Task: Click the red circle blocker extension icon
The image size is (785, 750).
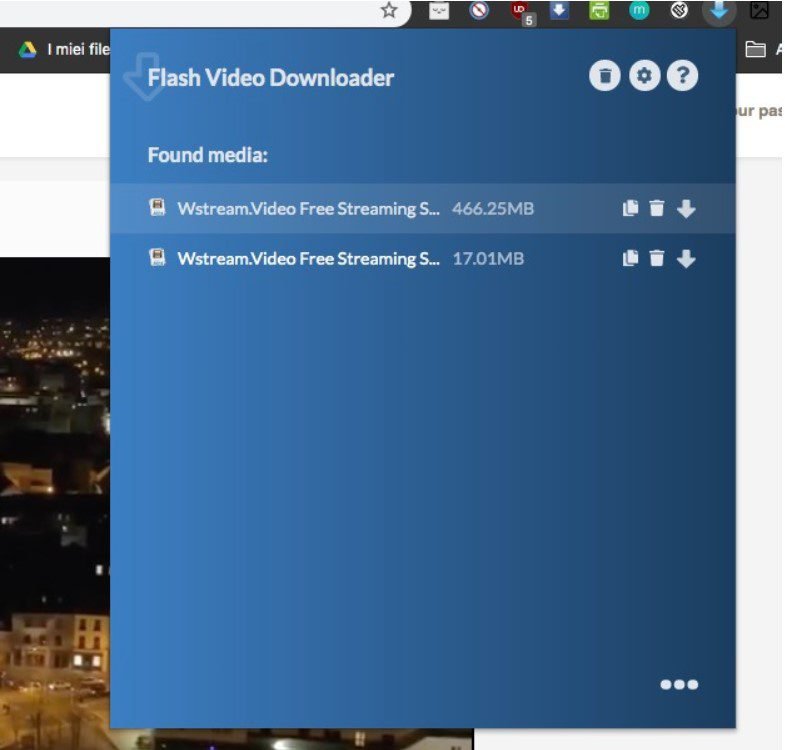Action: pyautogui.click(x=479, y=10)
